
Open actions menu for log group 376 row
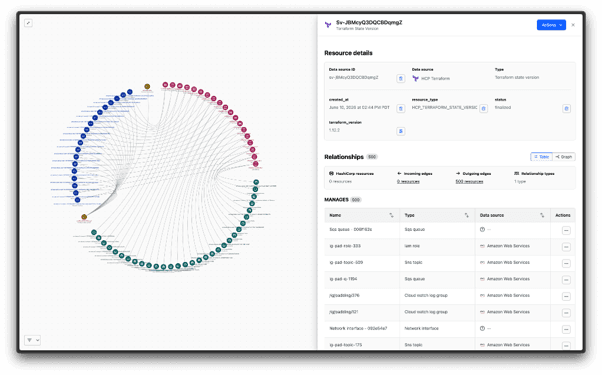tap(566, 296)
